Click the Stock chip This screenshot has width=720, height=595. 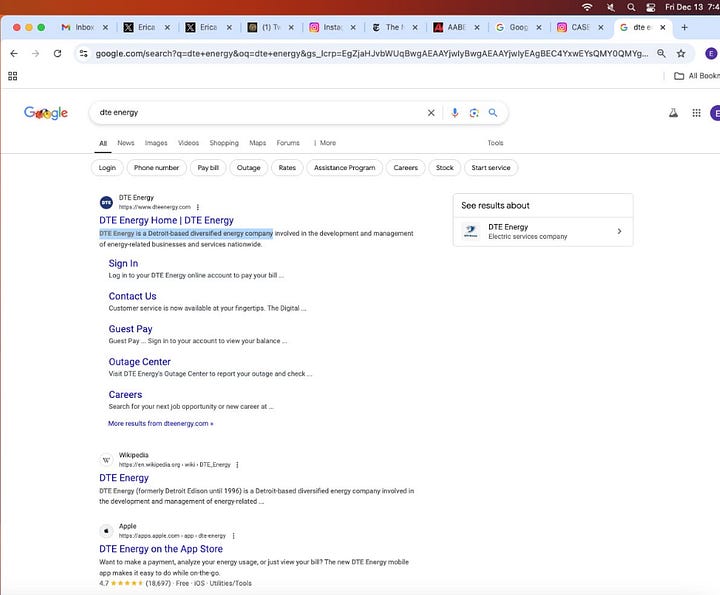point(444,168)
